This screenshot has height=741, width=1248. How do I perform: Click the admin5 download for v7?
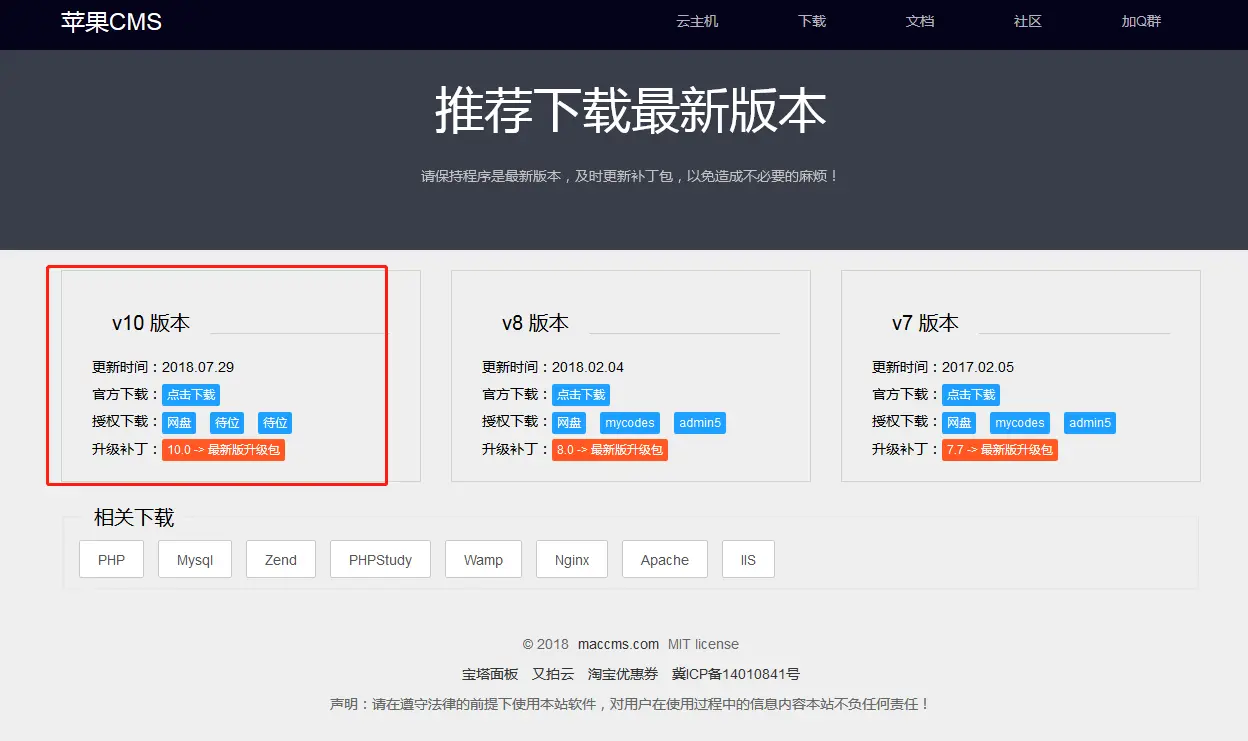click(1090, 422)
